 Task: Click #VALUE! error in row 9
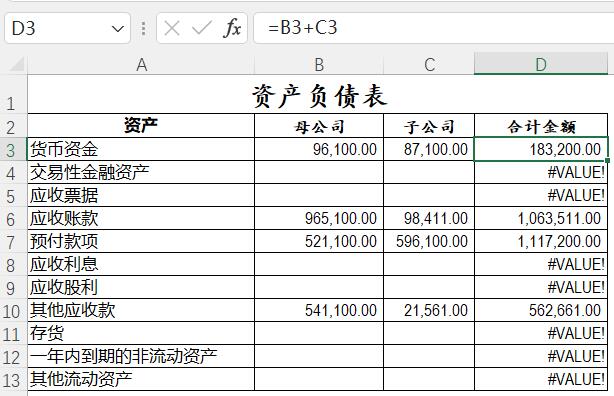(x=541, y=287)
